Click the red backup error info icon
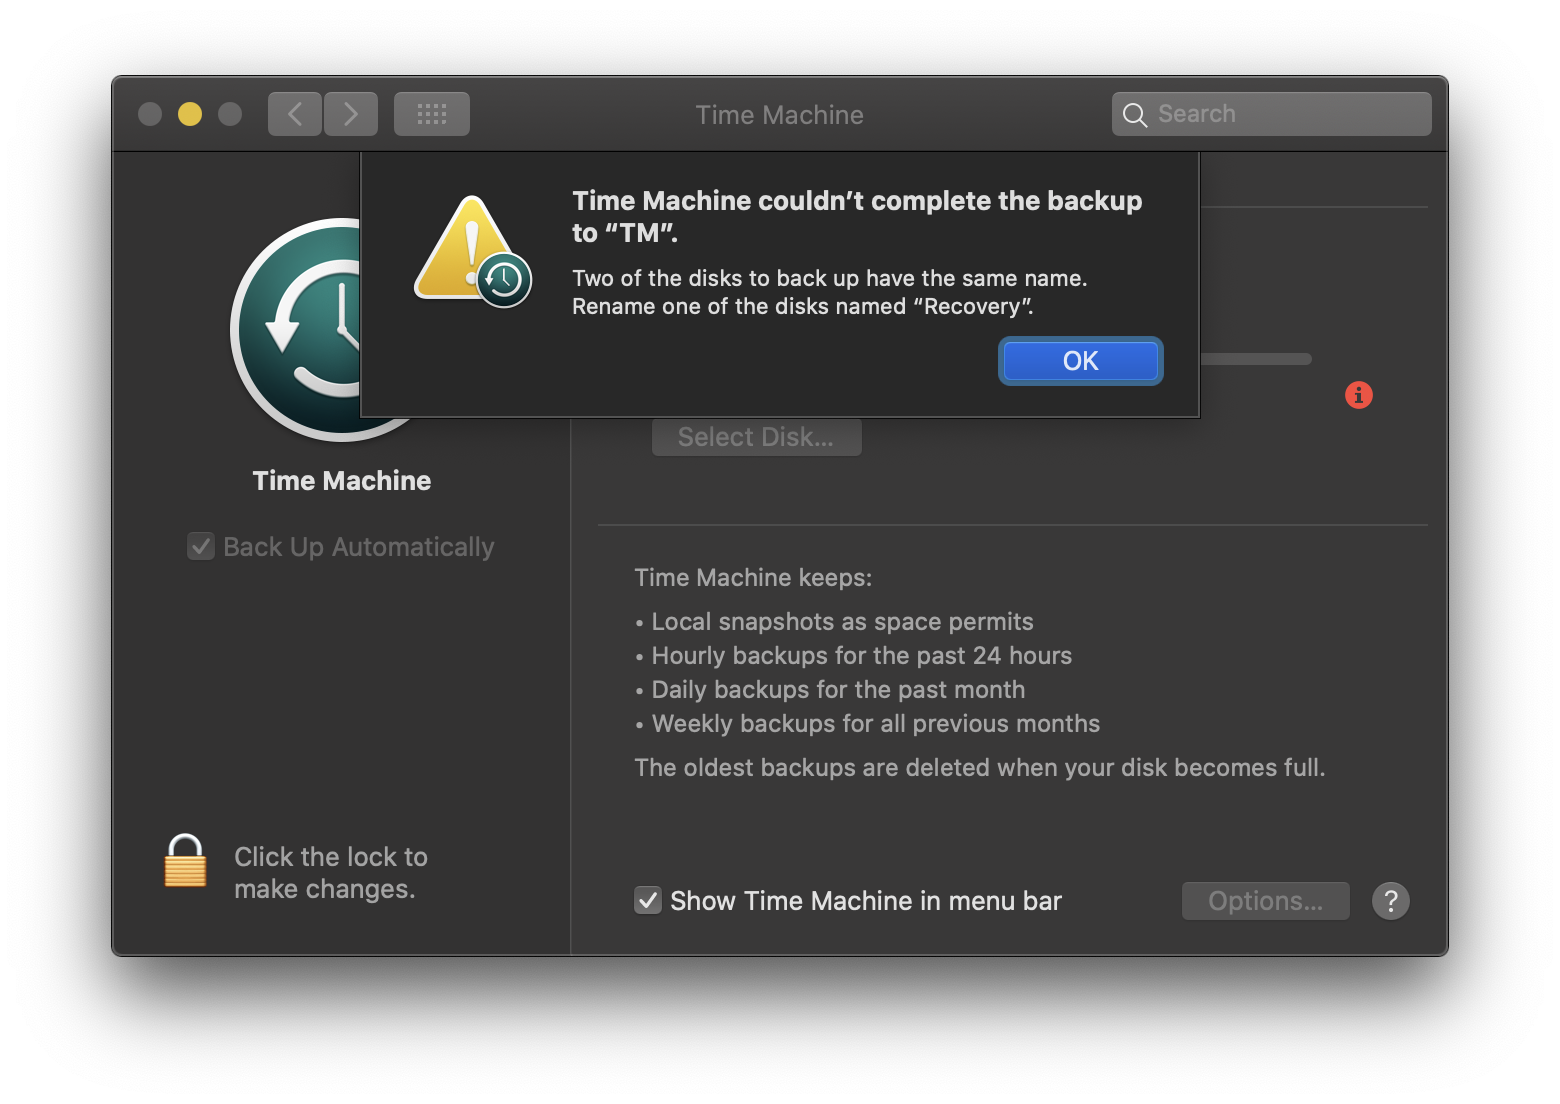Image resolution: width=1560 pixels, height=1104 pixels. (x=1358, y=395)
